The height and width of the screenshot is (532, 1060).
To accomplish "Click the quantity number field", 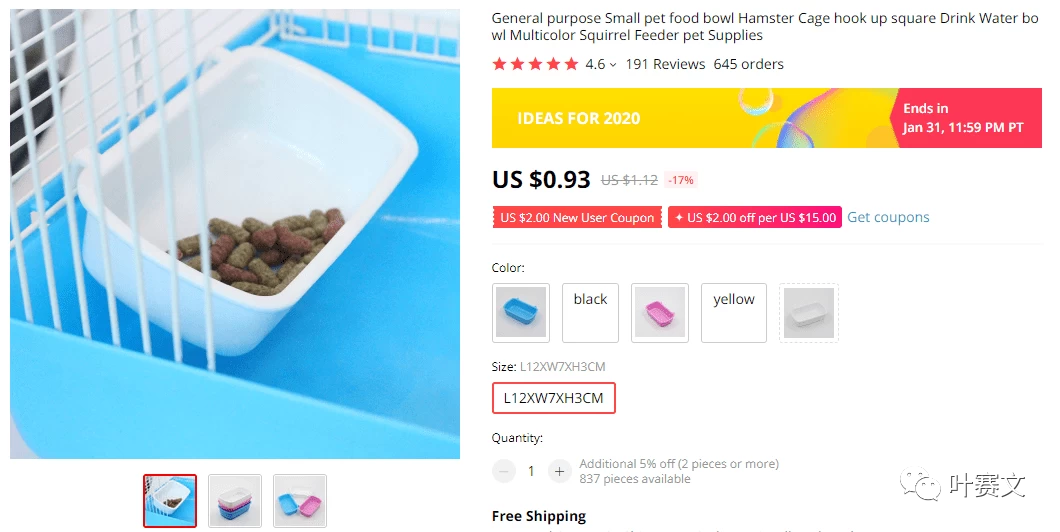I will 531,471.
